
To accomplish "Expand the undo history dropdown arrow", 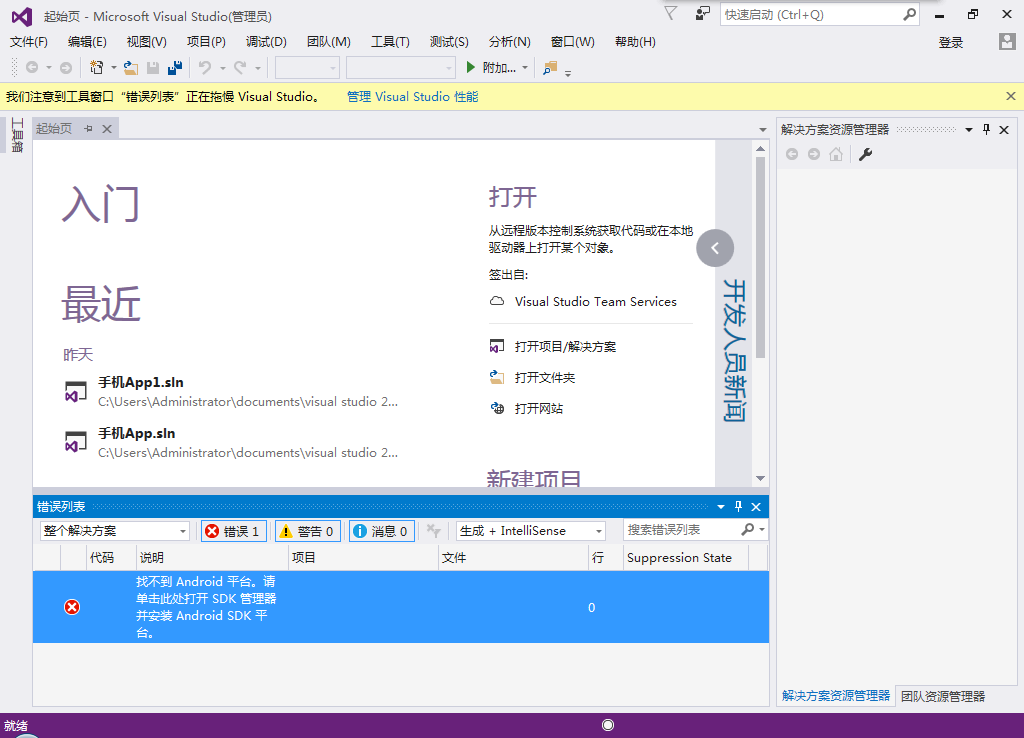I will click(222, 68).
